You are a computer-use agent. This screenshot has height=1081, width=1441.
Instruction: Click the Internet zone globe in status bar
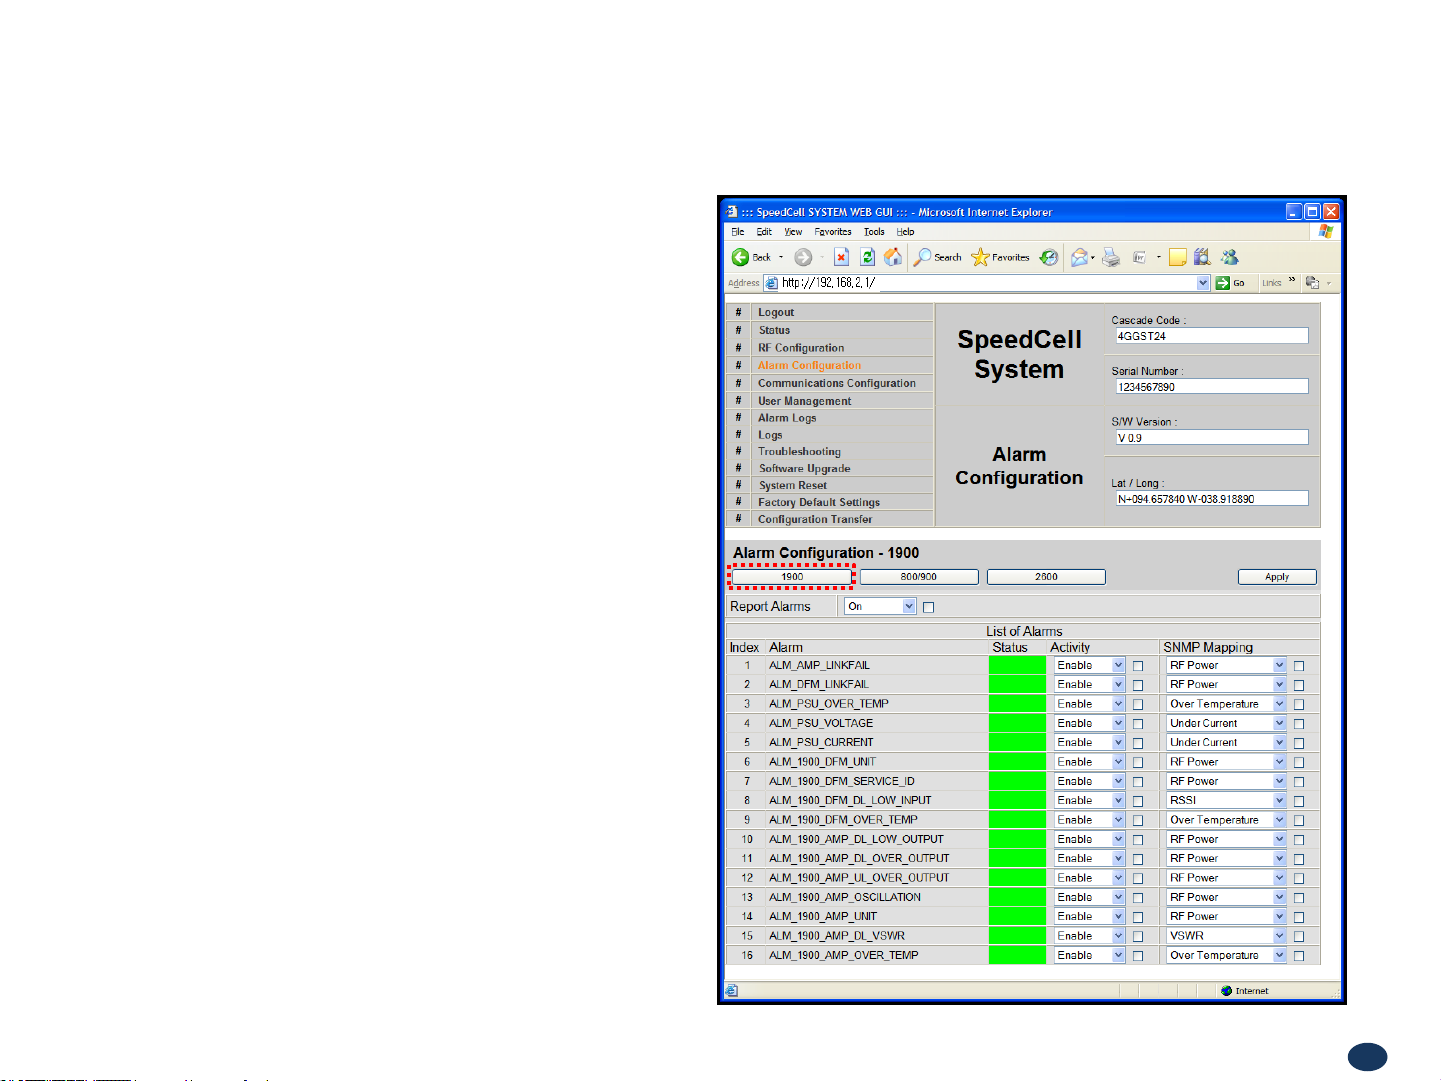tap(1226, 991)
